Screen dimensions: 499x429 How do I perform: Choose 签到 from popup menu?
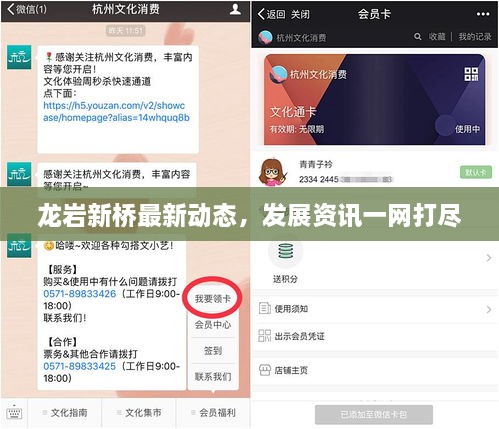213,351
